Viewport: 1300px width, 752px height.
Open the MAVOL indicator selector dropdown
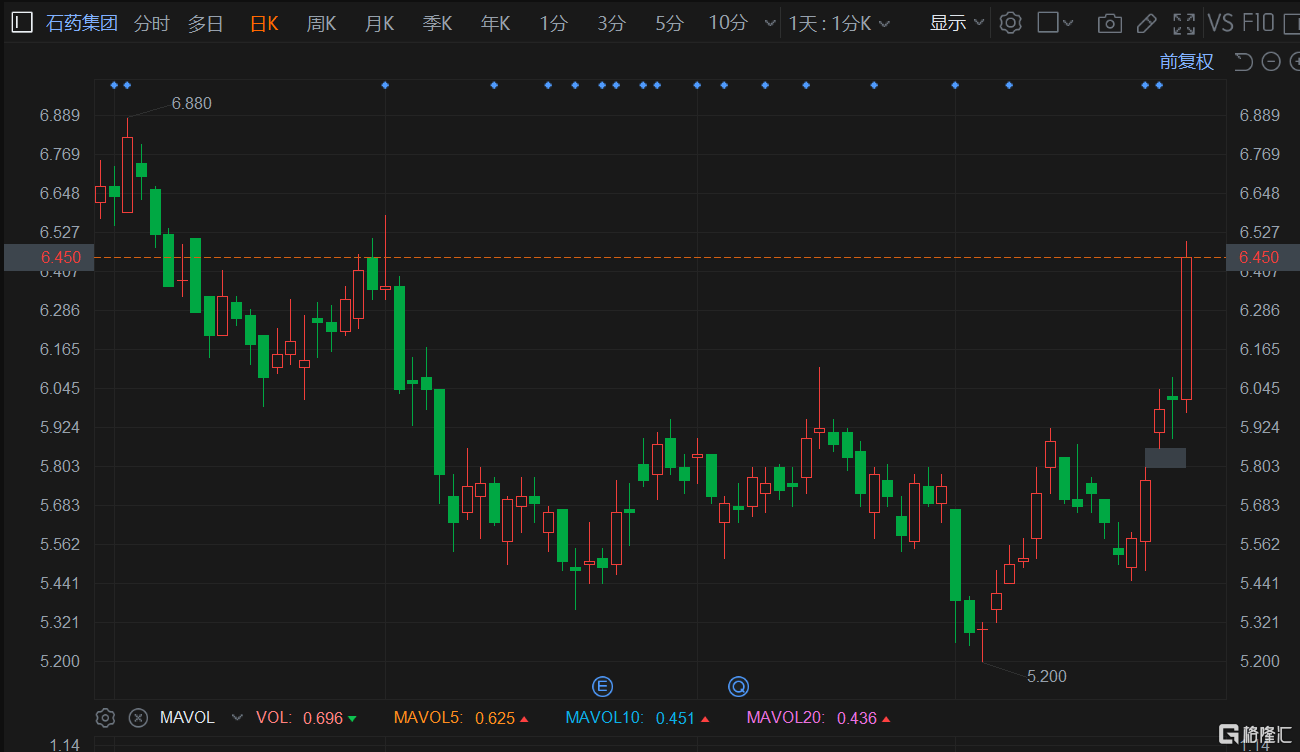(237, 717)
